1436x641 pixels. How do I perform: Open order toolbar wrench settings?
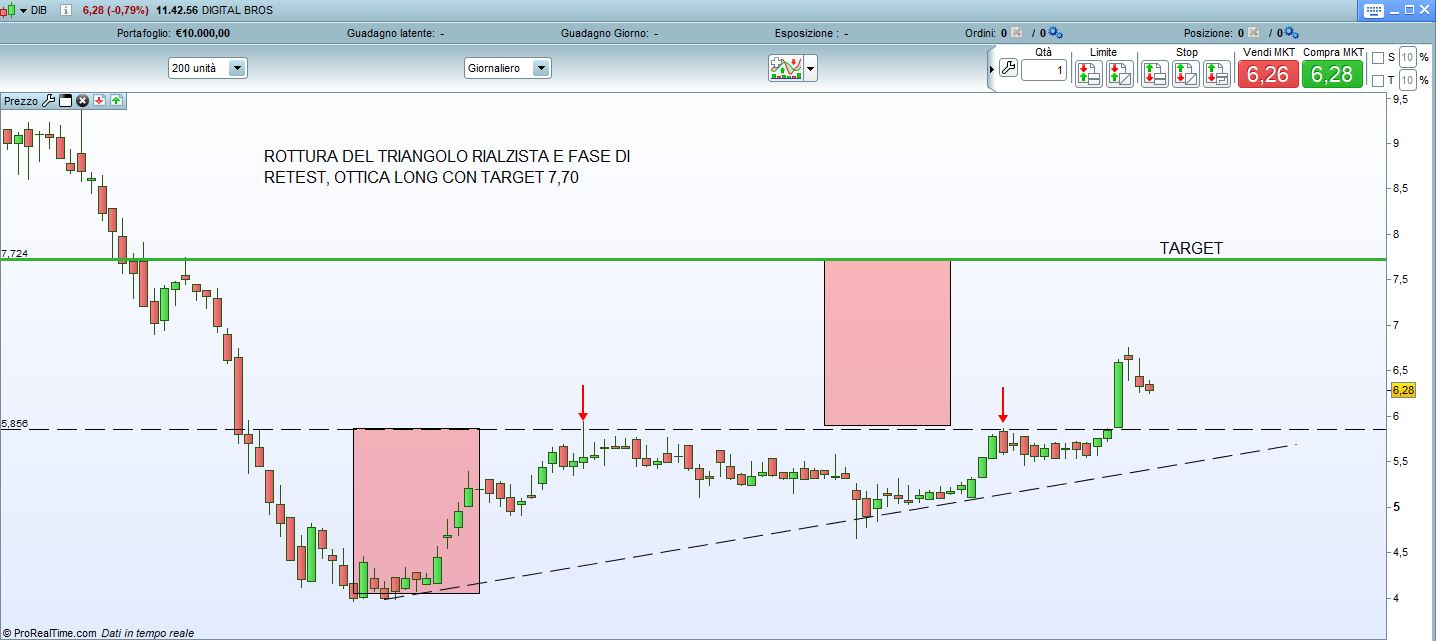[x=1007, y=69]
